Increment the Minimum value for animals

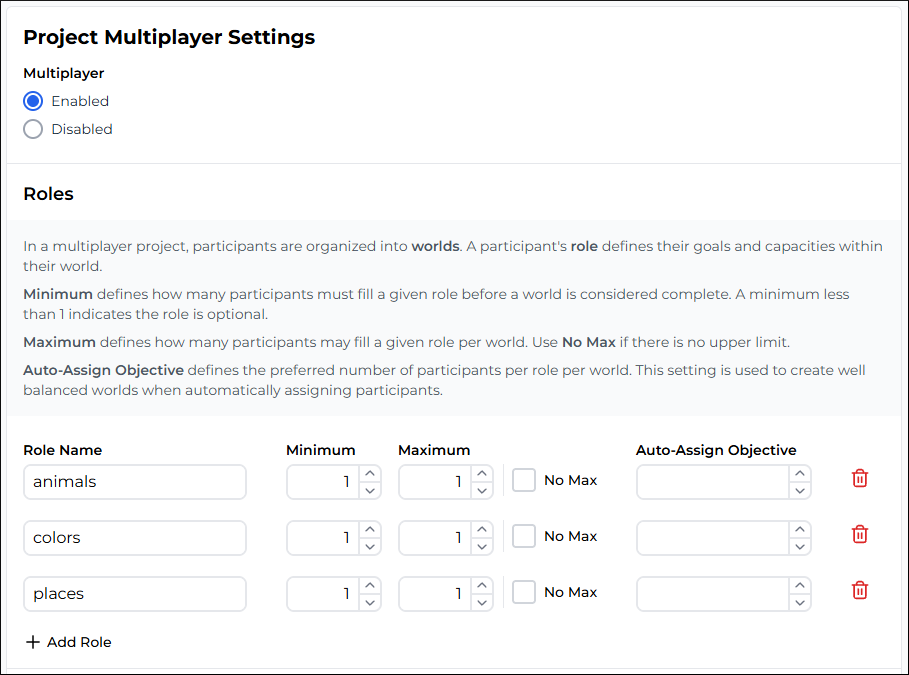[x=369, y=474]
